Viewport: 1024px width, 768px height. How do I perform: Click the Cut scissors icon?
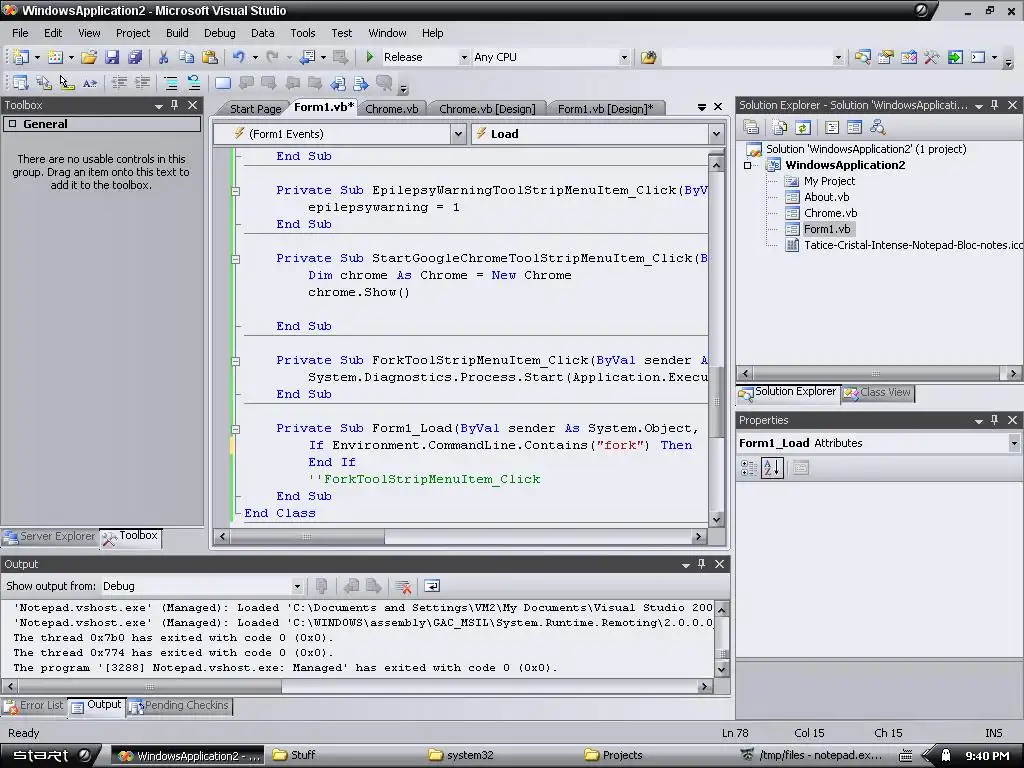(x=163, y=57)
